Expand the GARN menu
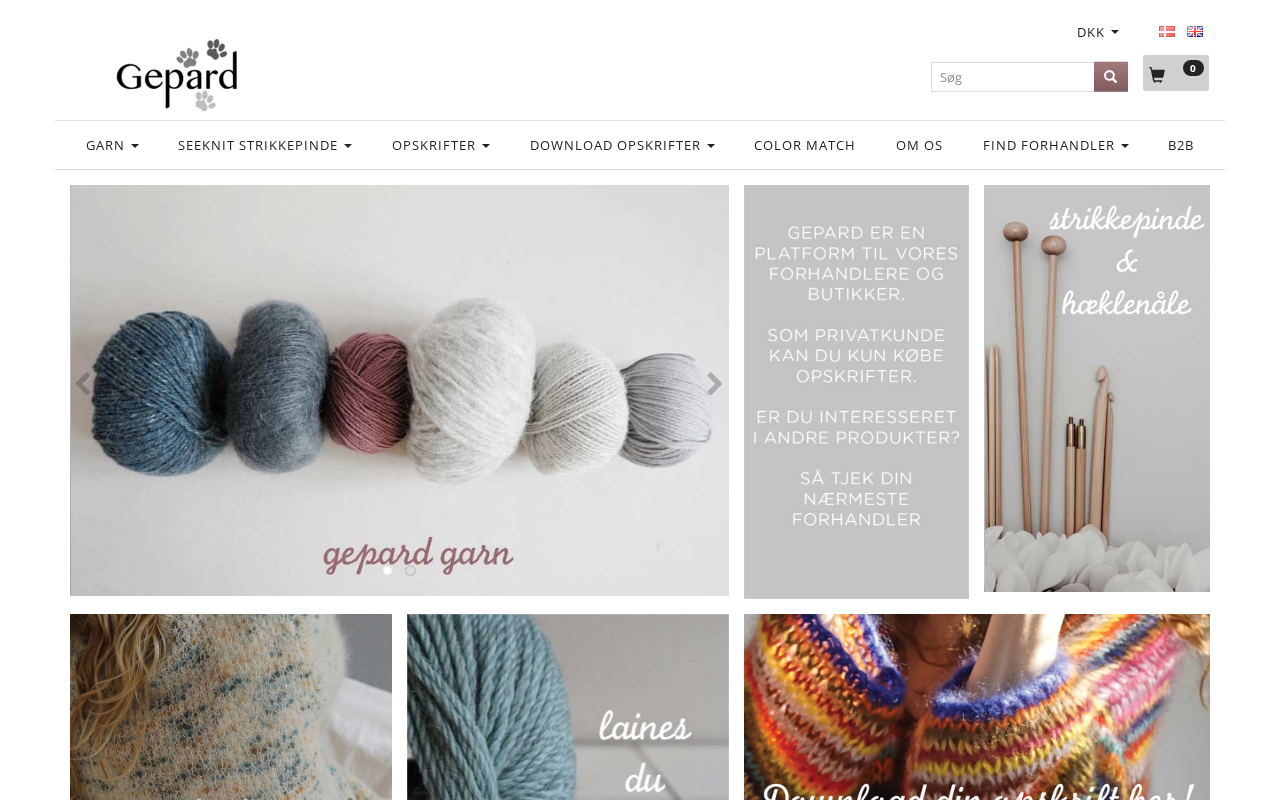 112,145
